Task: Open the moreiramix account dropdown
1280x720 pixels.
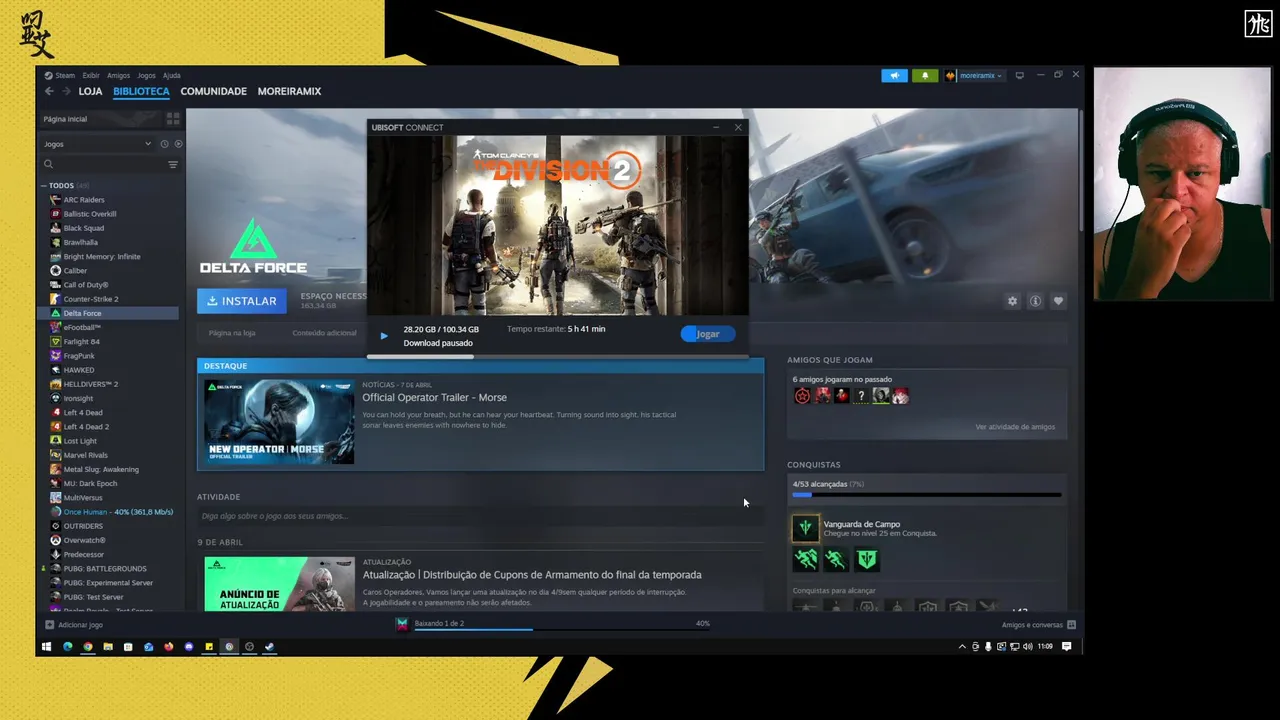Action: click(x=974, y=75)
